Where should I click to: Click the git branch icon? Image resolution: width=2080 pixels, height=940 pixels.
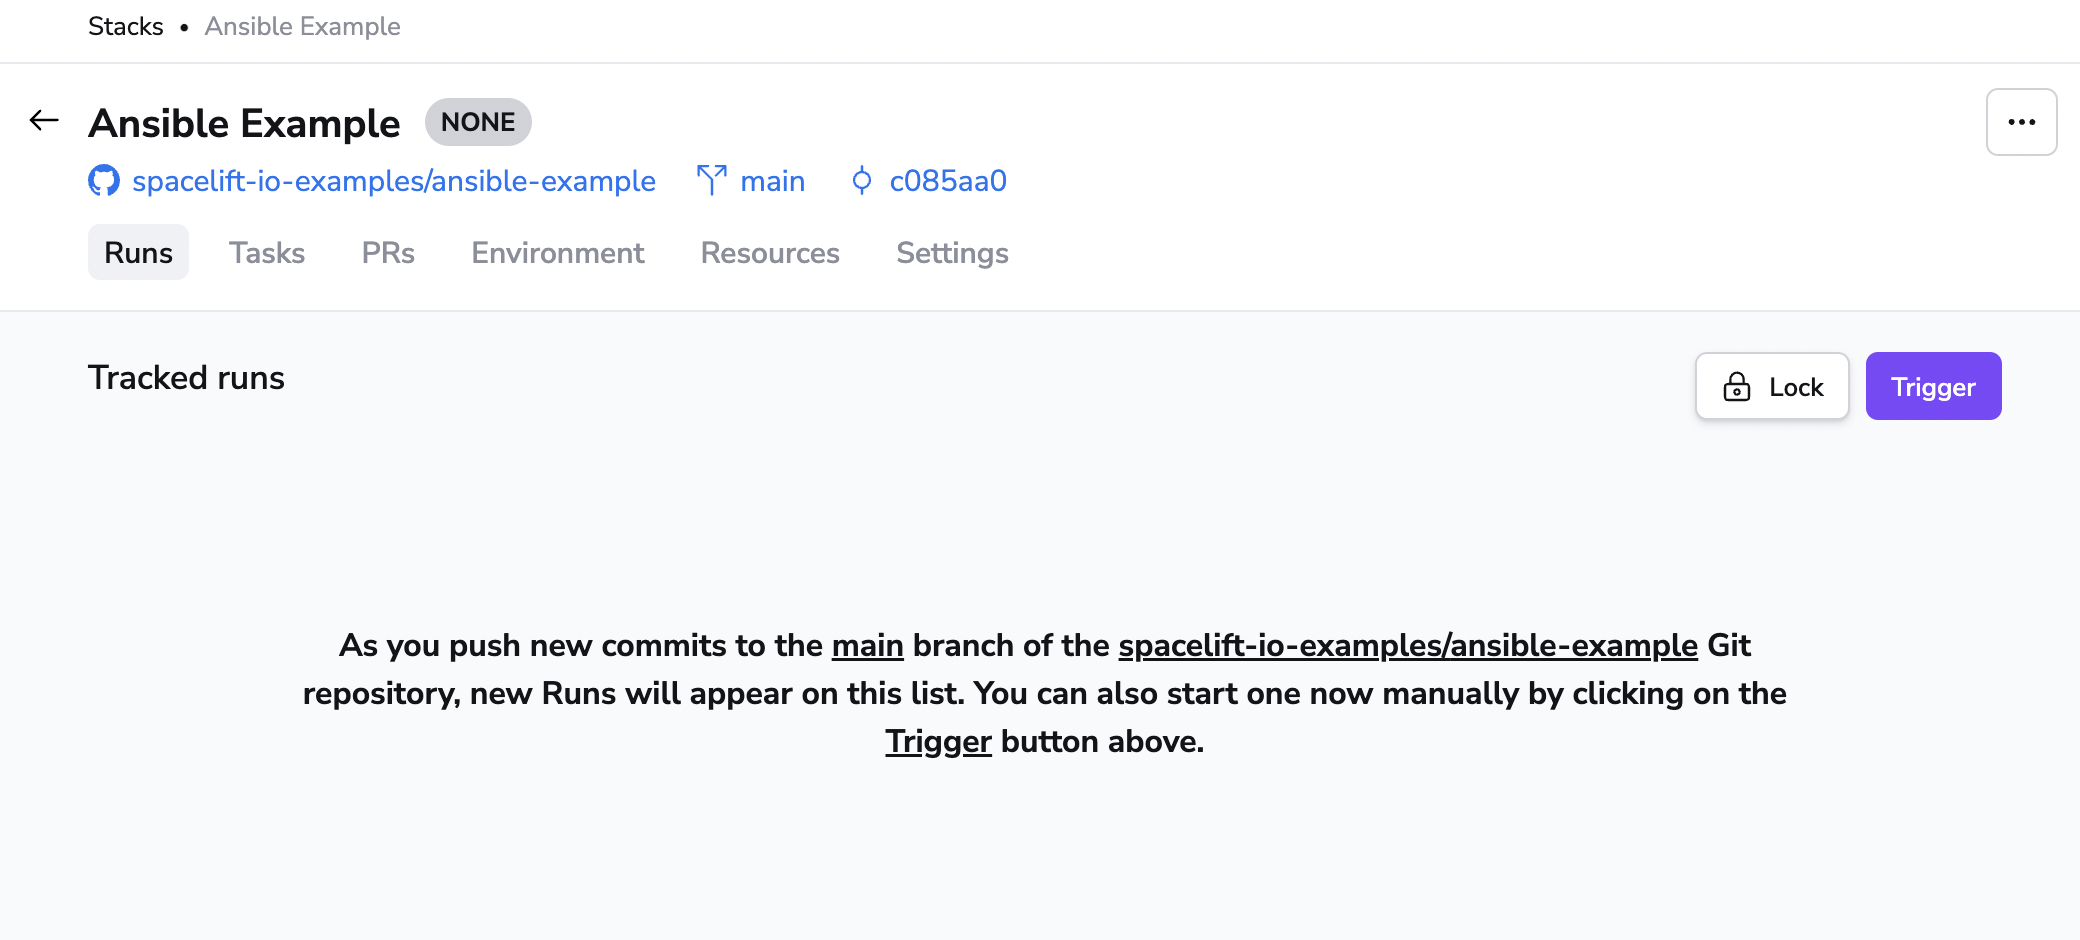(711, 181)
